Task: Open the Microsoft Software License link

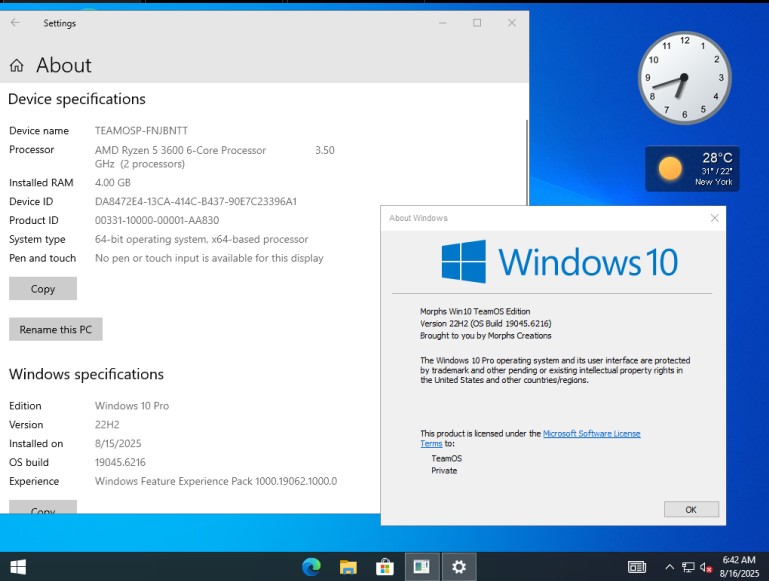Action: tap(591, 433)
